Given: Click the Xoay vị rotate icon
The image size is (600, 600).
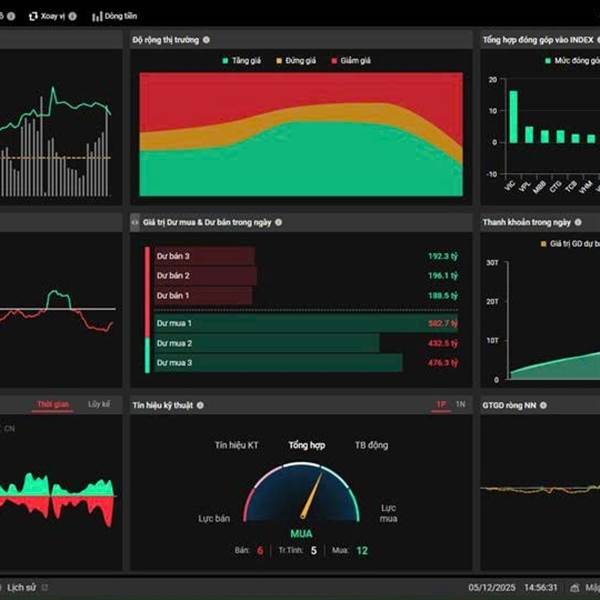Looking at the screenshot, I should point(33,16).
